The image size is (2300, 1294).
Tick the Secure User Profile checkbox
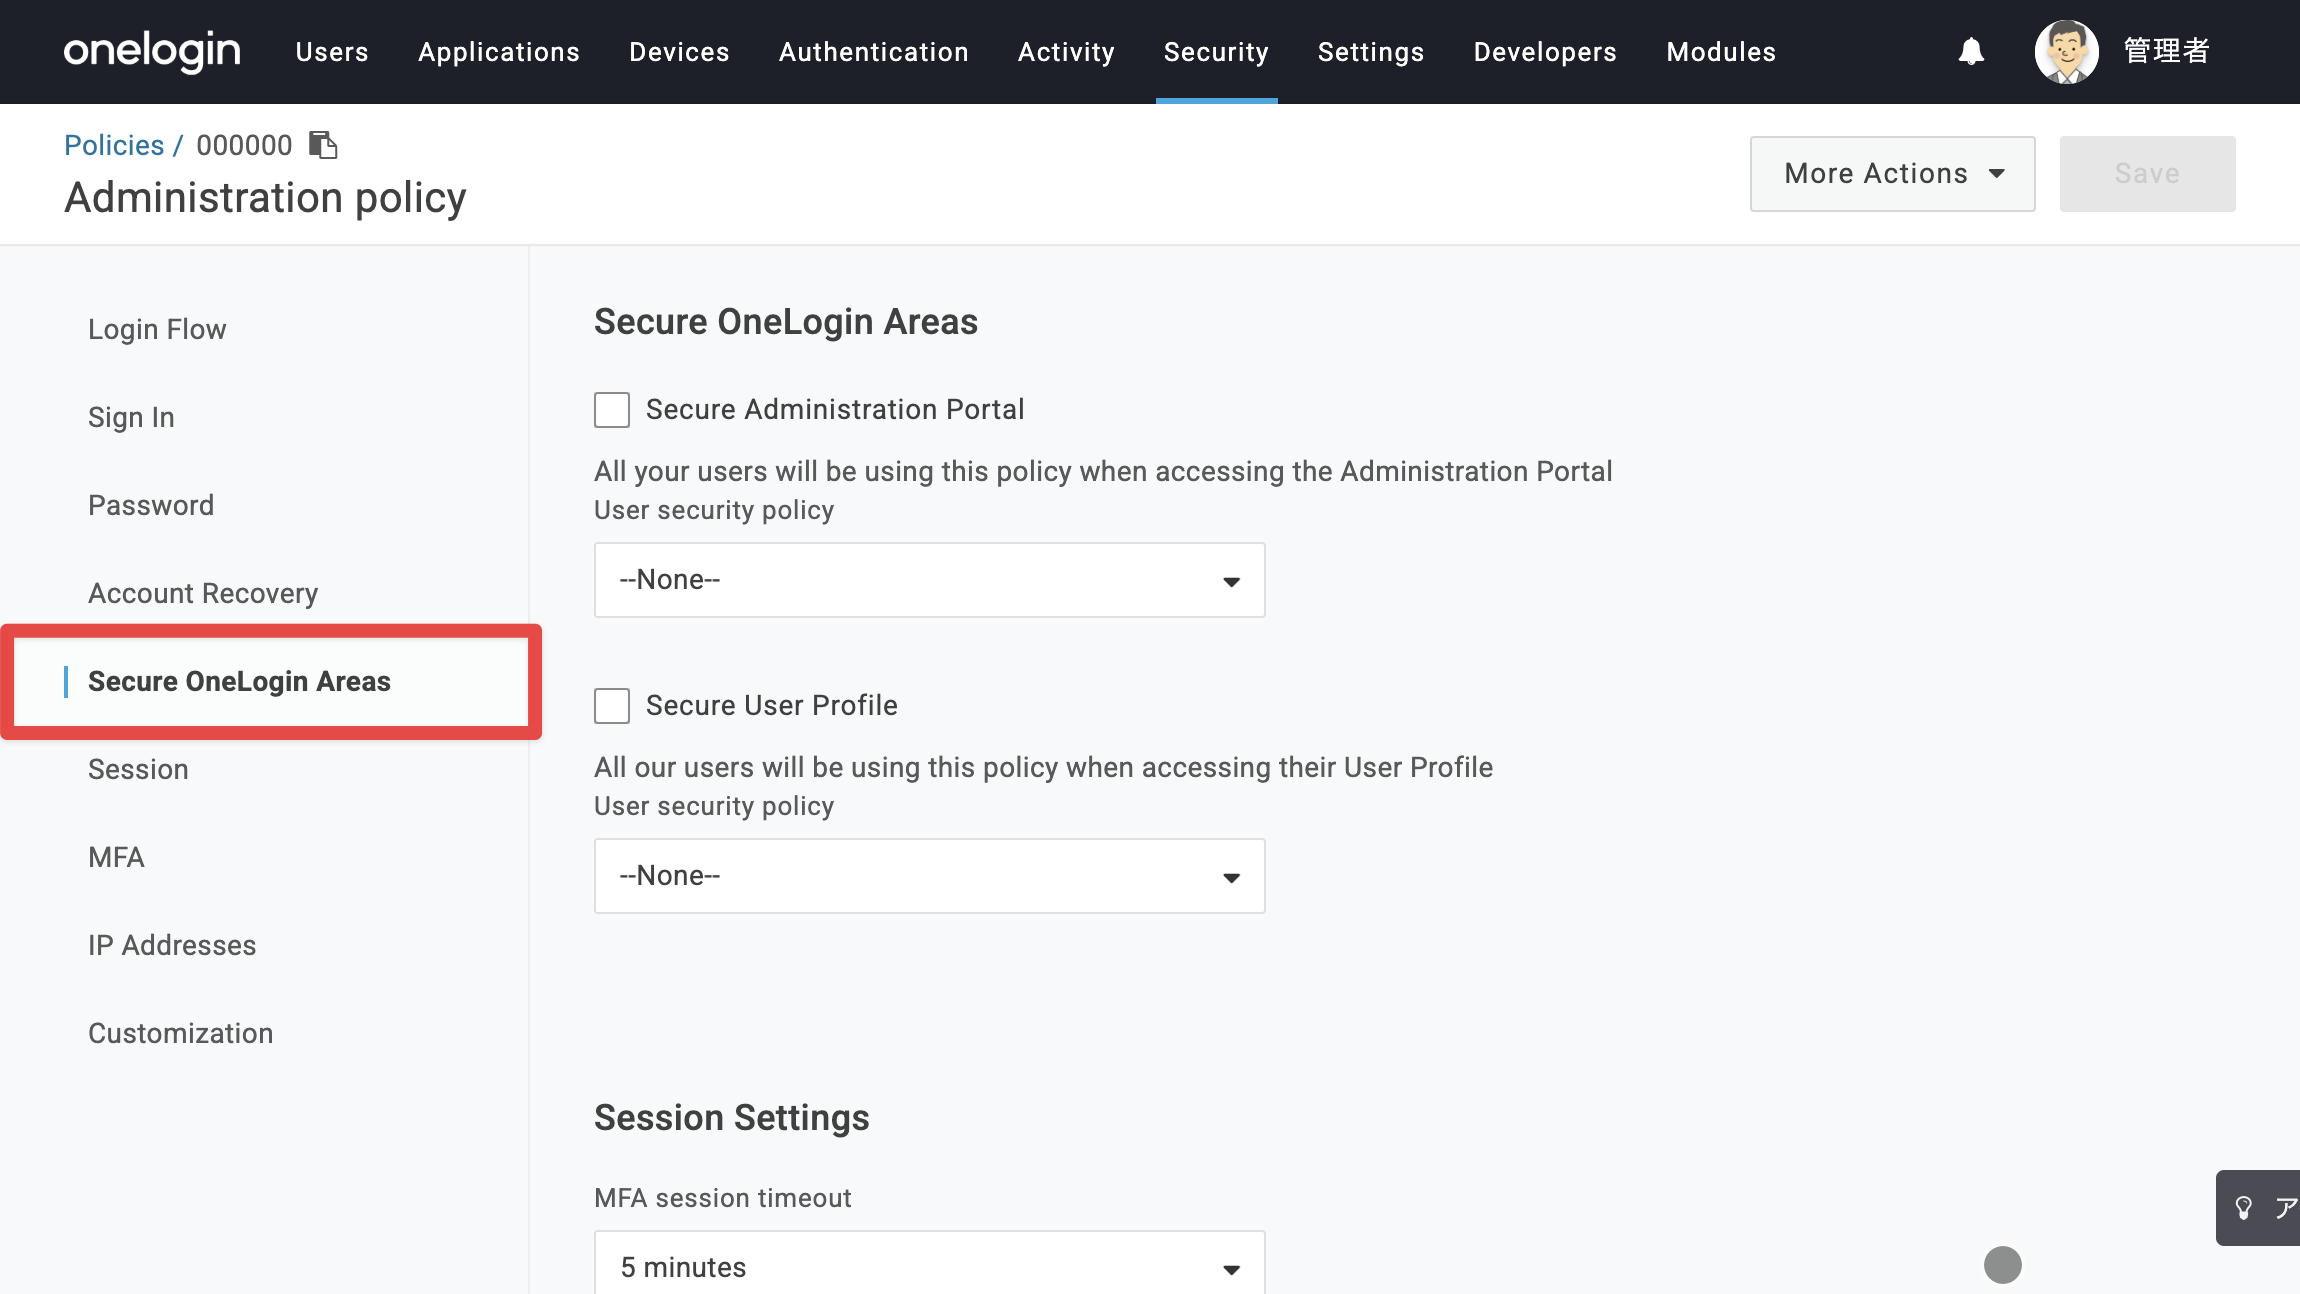[612, 706]
